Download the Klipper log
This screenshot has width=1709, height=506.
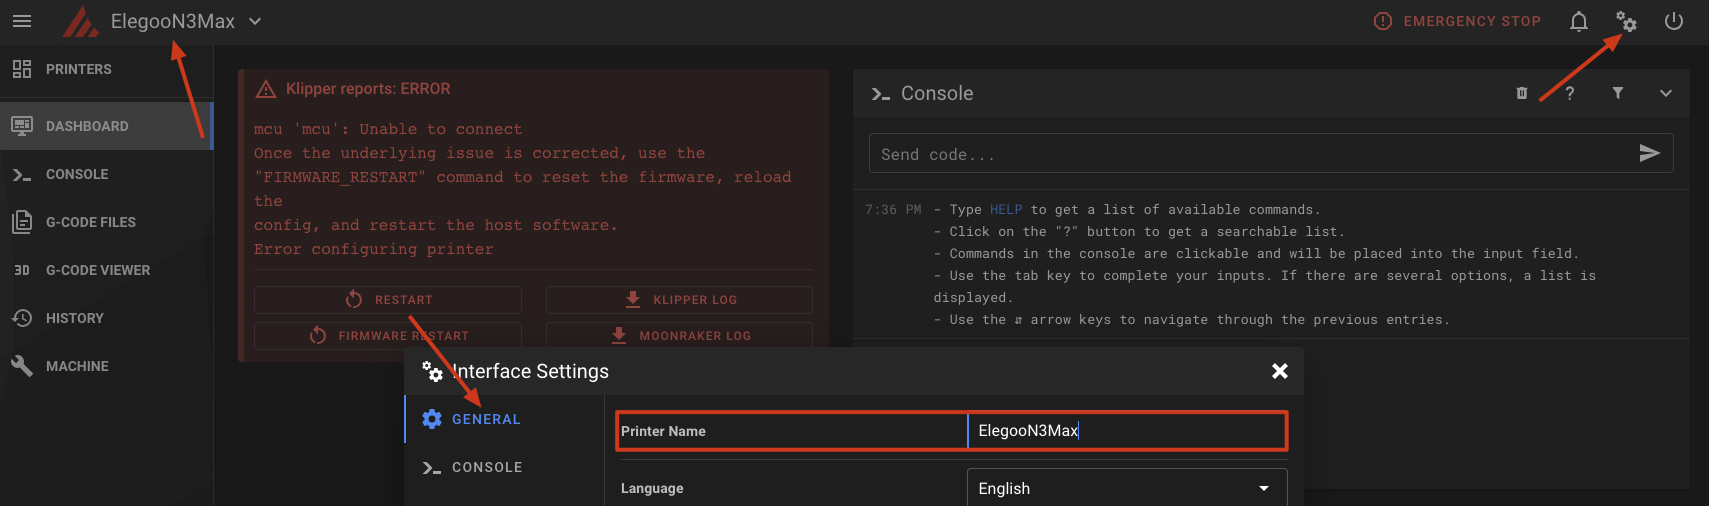click(x=679, y=300)
